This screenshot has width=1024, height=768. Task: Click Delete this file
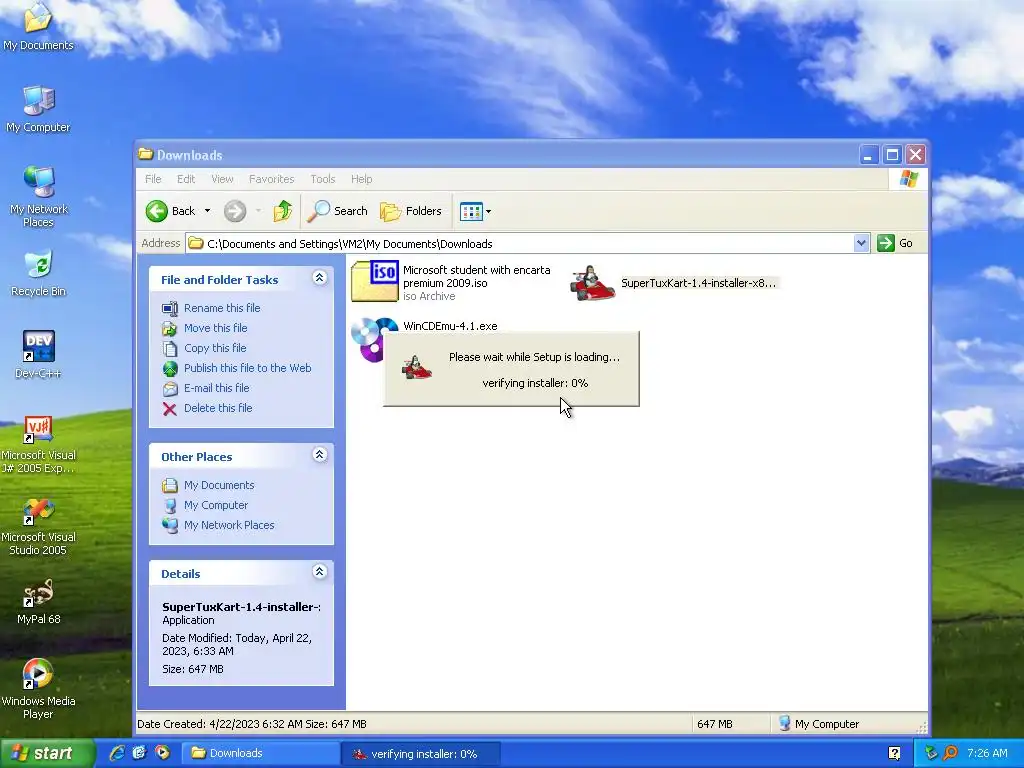(x=207, y=408)
